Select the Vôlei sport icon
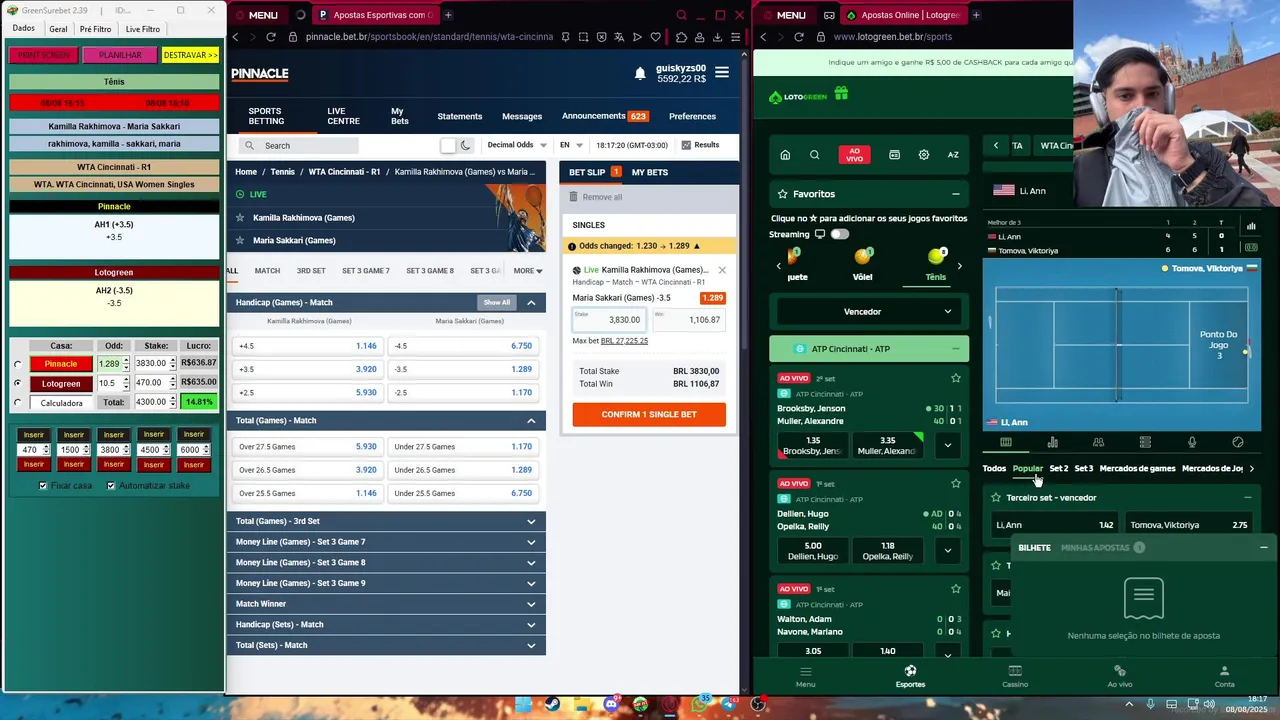The width and height of the screenshot is (1280, 720). [x=863, y=257]
